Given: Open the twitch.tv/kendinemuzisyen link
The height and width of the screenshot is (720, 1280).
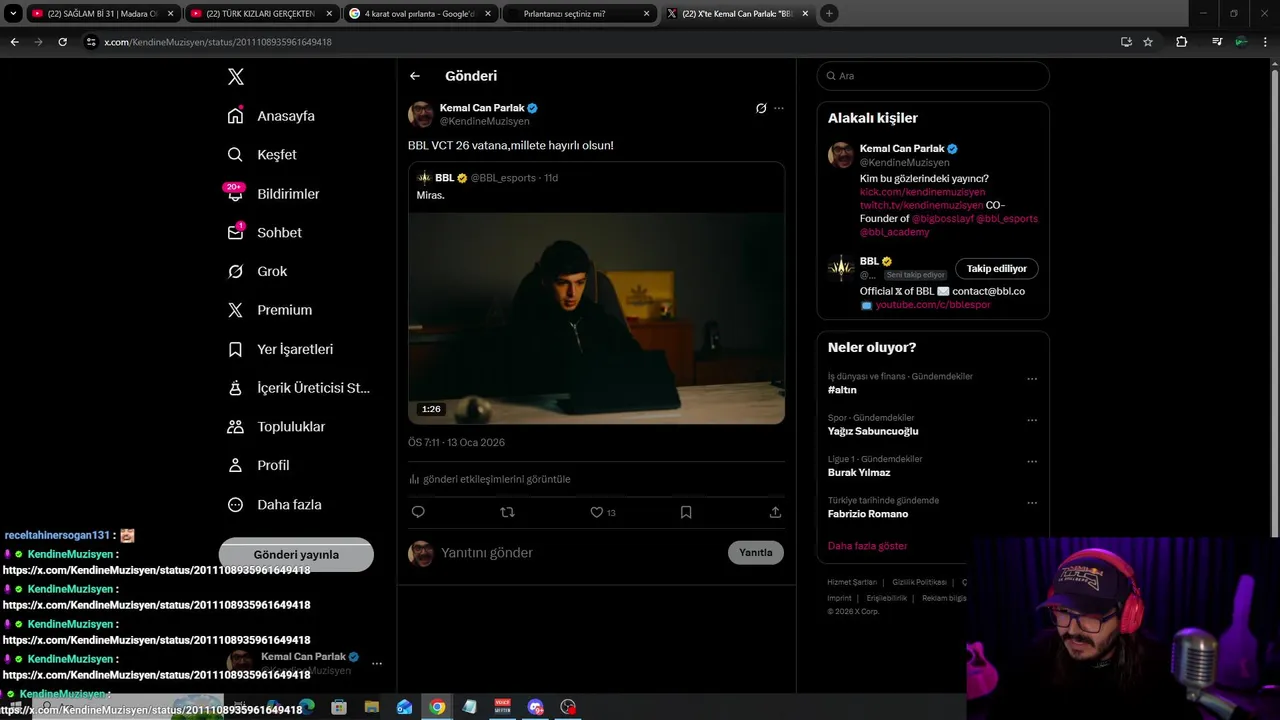Looking at the screenshot, I should coord(921,205).
